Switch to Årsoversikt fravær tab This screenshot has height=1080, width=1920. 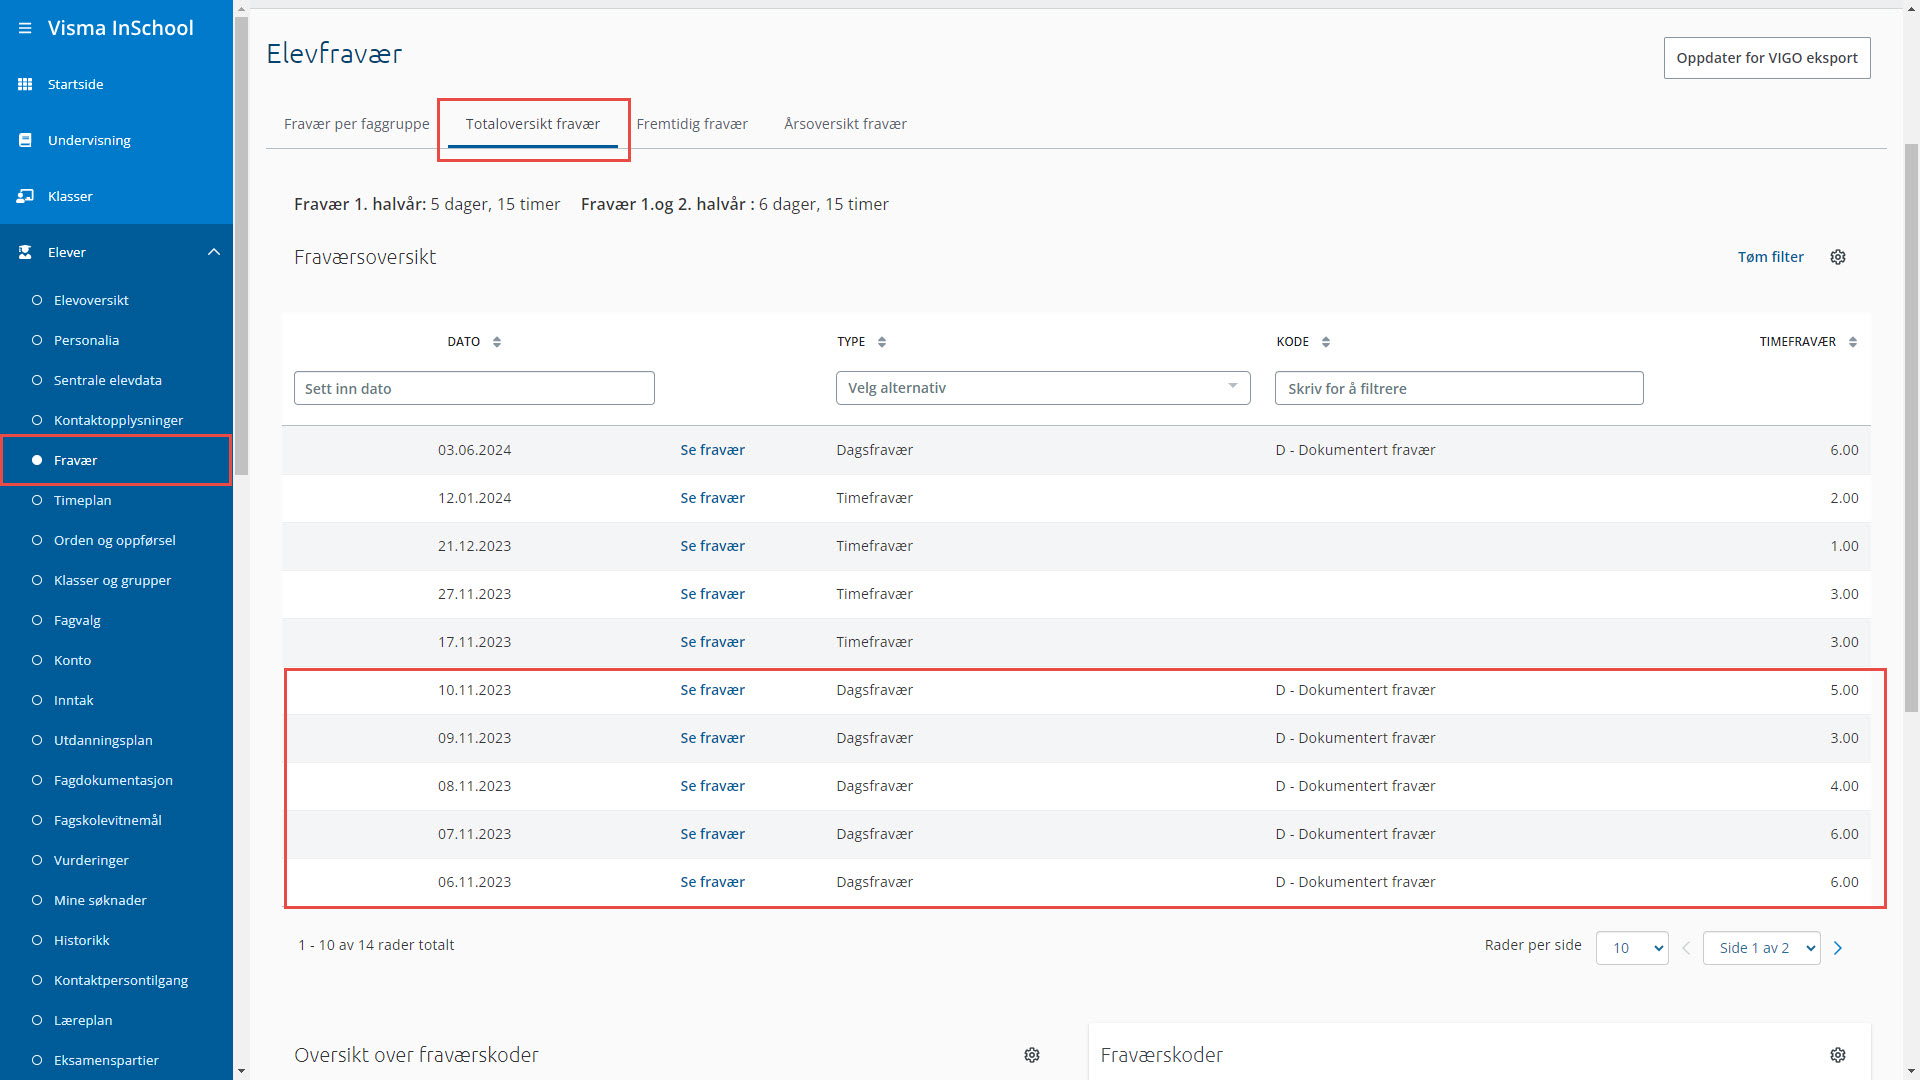845,124
